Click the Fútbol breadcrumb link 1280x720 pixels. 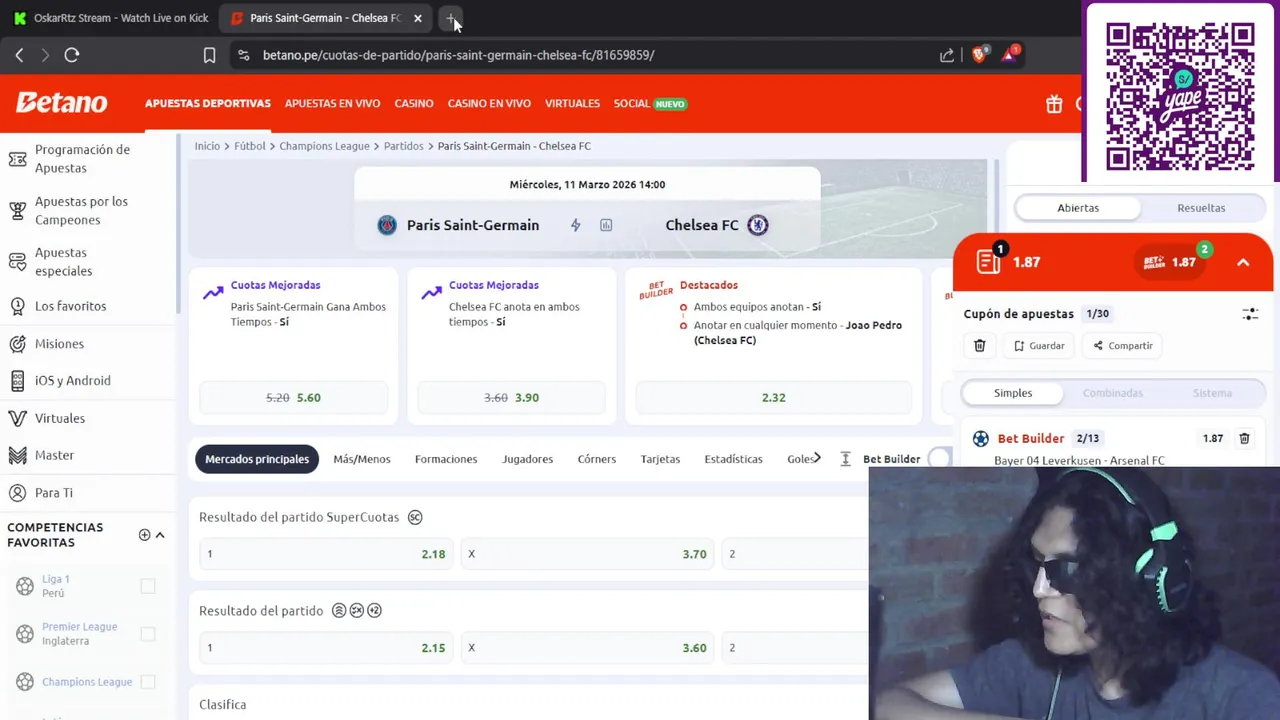tap(250, 146)
